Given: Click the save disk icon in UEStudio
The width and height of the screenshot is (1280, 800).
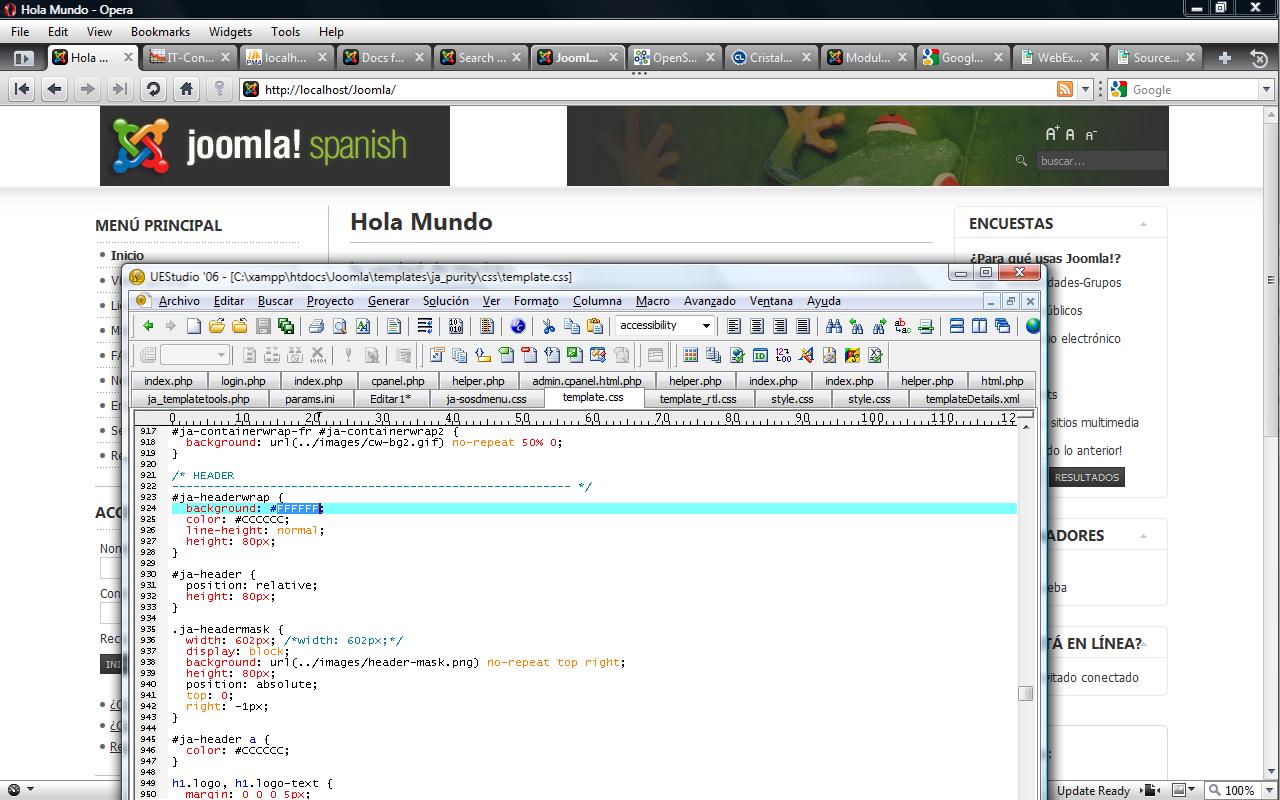Looking at the screenshot, I should coord(263,326).
